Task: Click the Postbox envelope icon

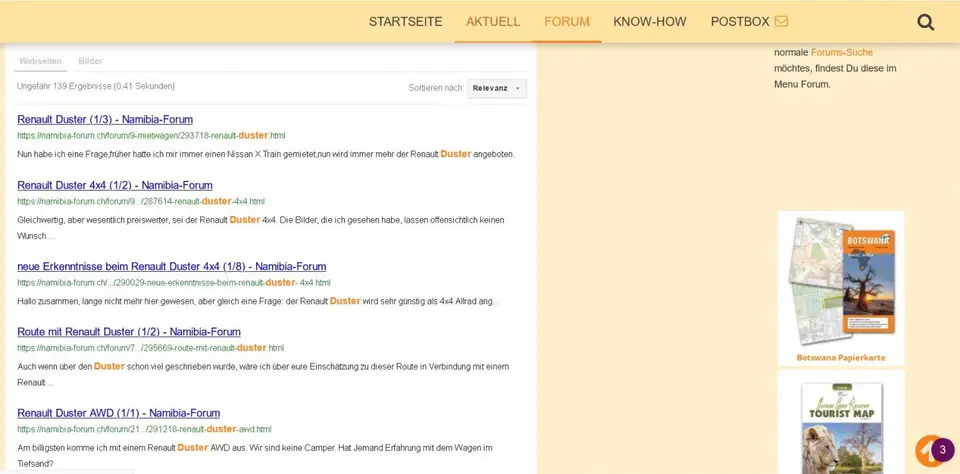Action: 781,21
